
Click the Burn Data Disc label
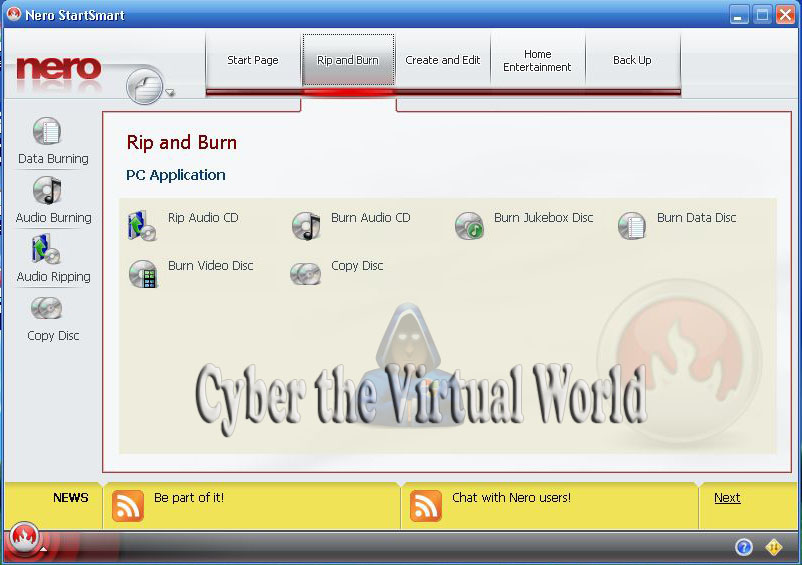697,218
